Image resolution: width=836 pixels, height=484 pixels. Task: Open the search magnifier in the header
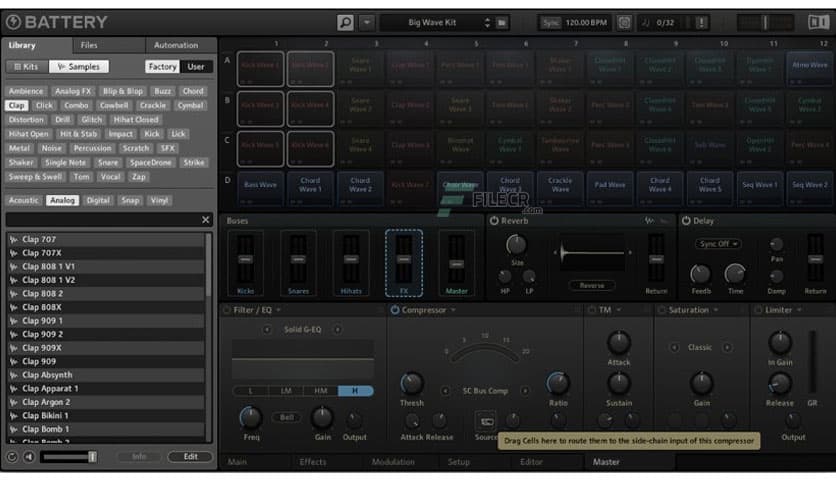[345, 22]
